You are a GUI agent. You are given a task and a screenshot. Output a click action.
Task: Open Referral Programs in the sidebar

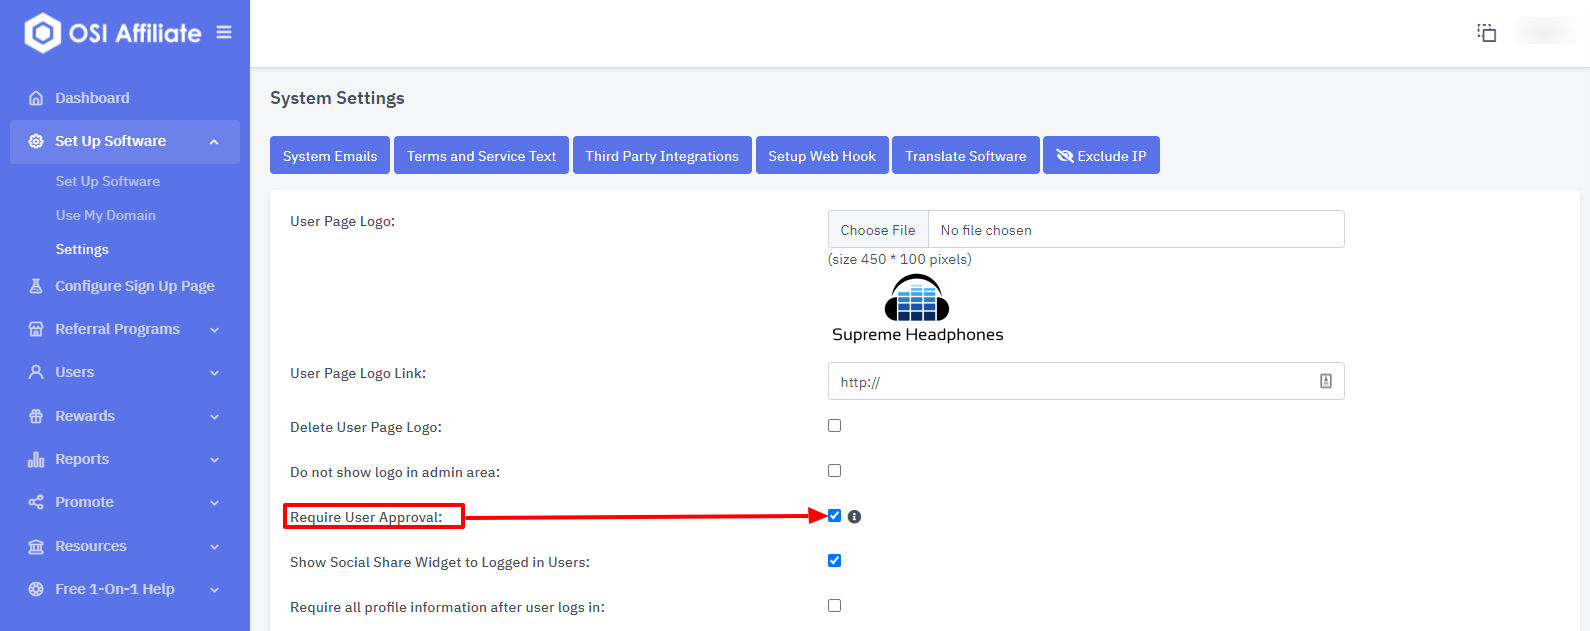point(117,329)
